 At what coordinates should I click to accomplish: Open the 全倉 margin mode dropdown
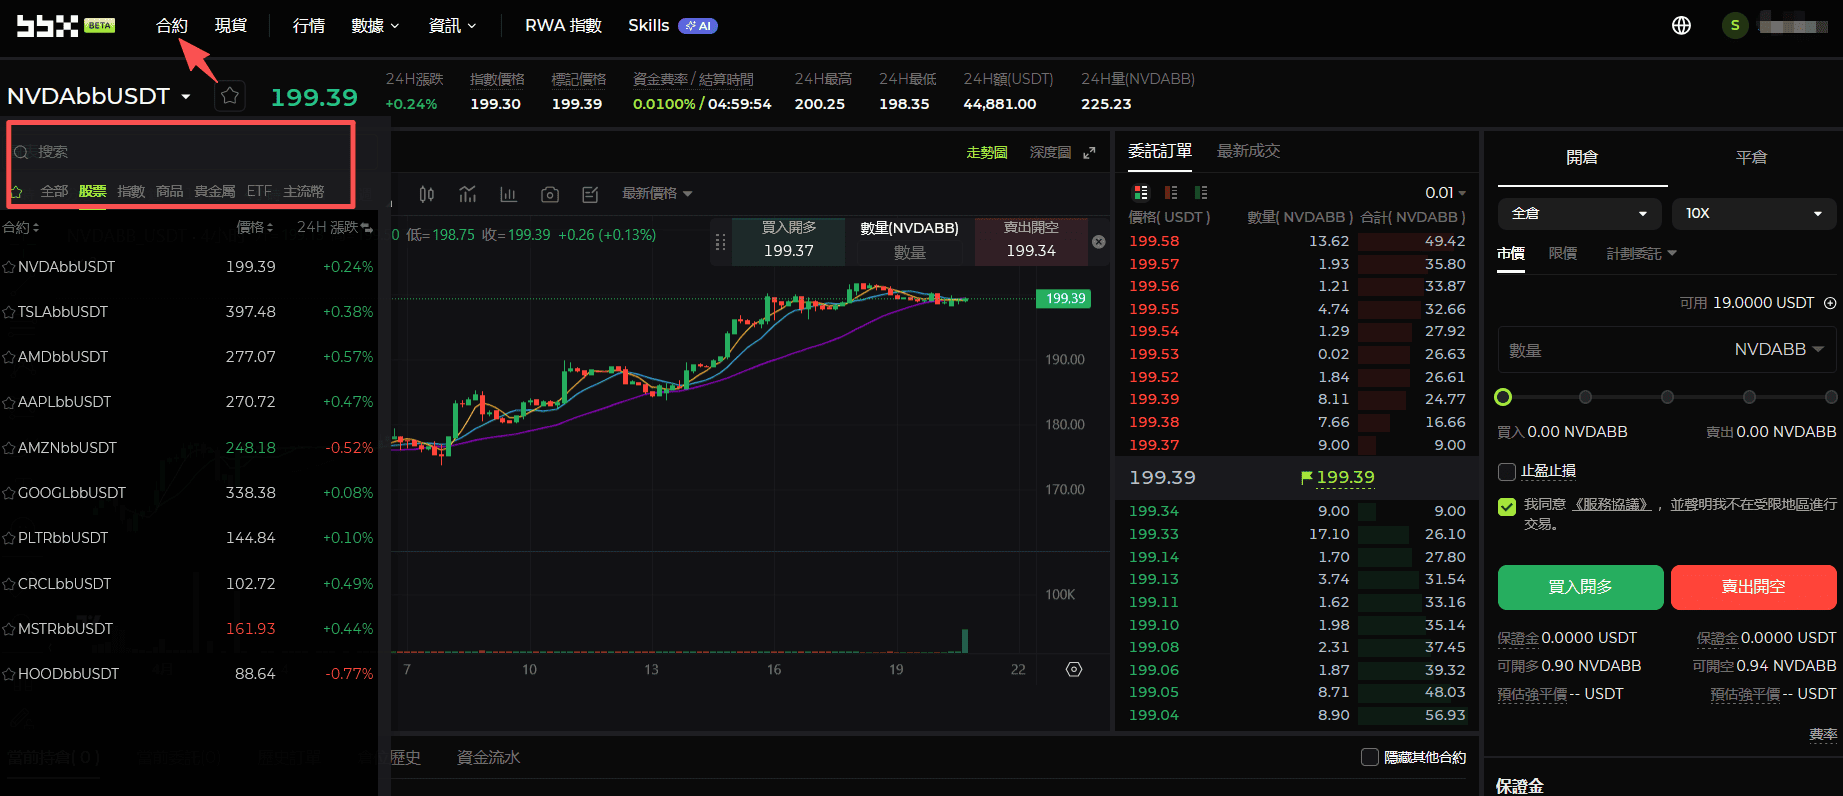tap(1581, 214)
